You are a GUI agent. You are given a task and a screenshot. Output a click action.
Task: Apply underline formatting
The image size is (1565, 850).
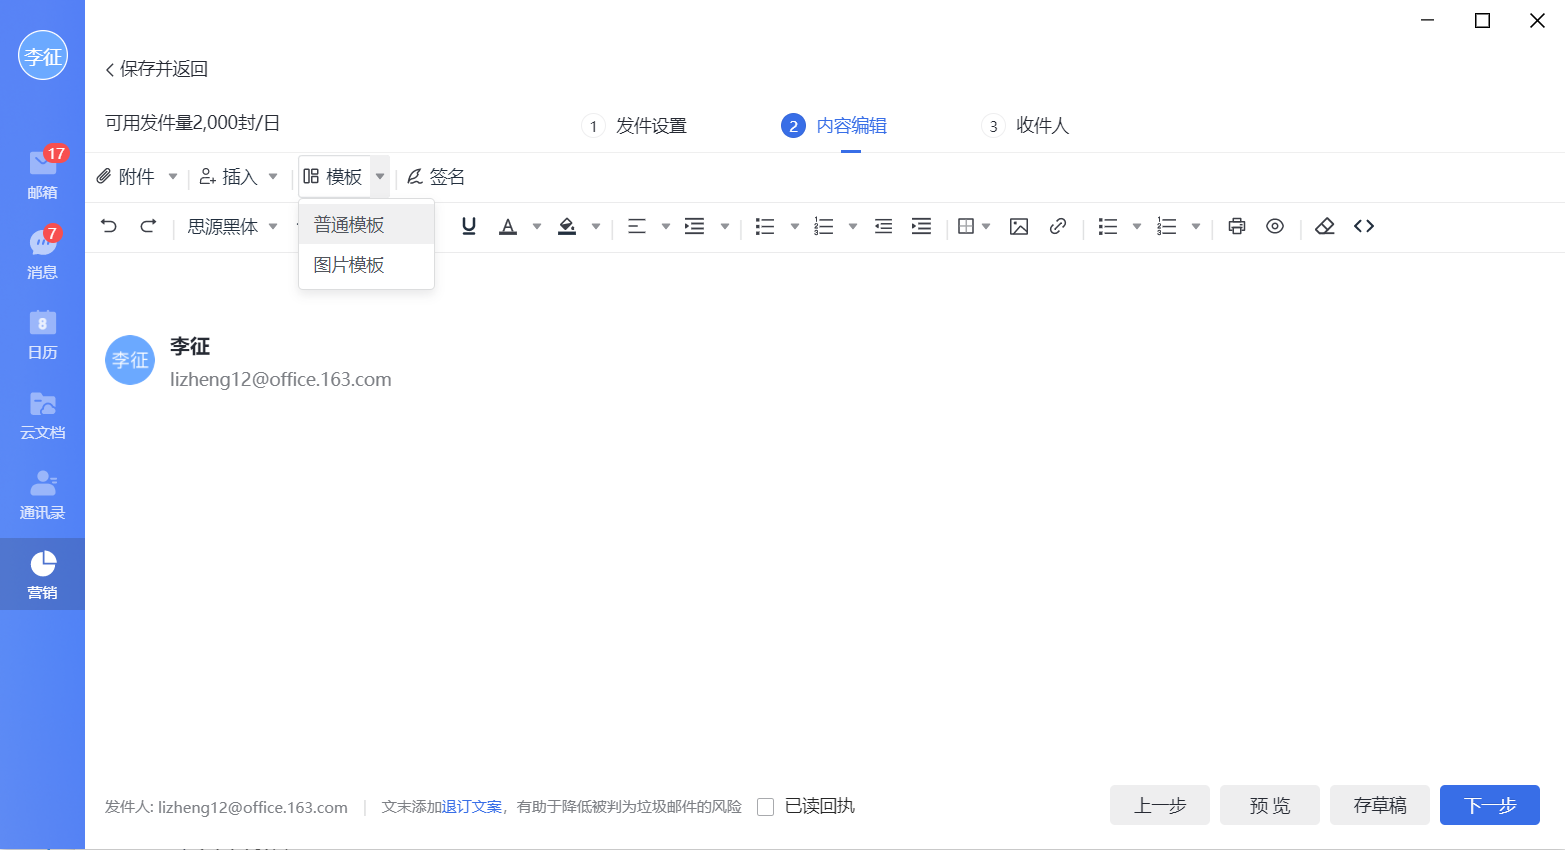468,226
